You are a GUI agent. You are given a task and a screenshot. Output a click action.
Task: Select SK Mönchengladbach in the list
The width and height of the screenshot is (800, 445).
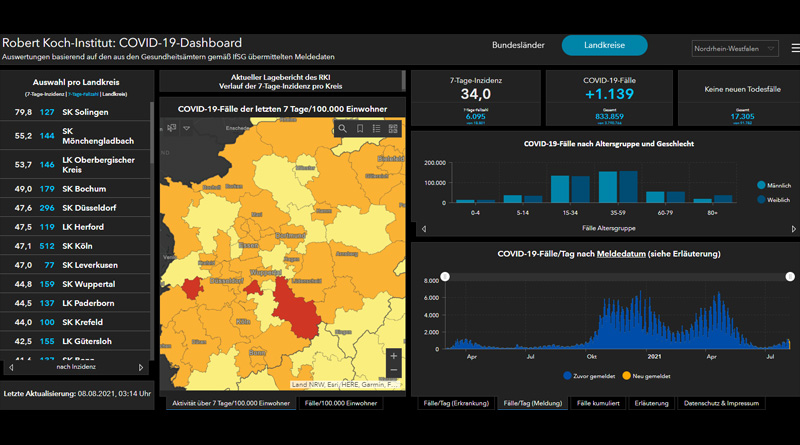point(75,136)
